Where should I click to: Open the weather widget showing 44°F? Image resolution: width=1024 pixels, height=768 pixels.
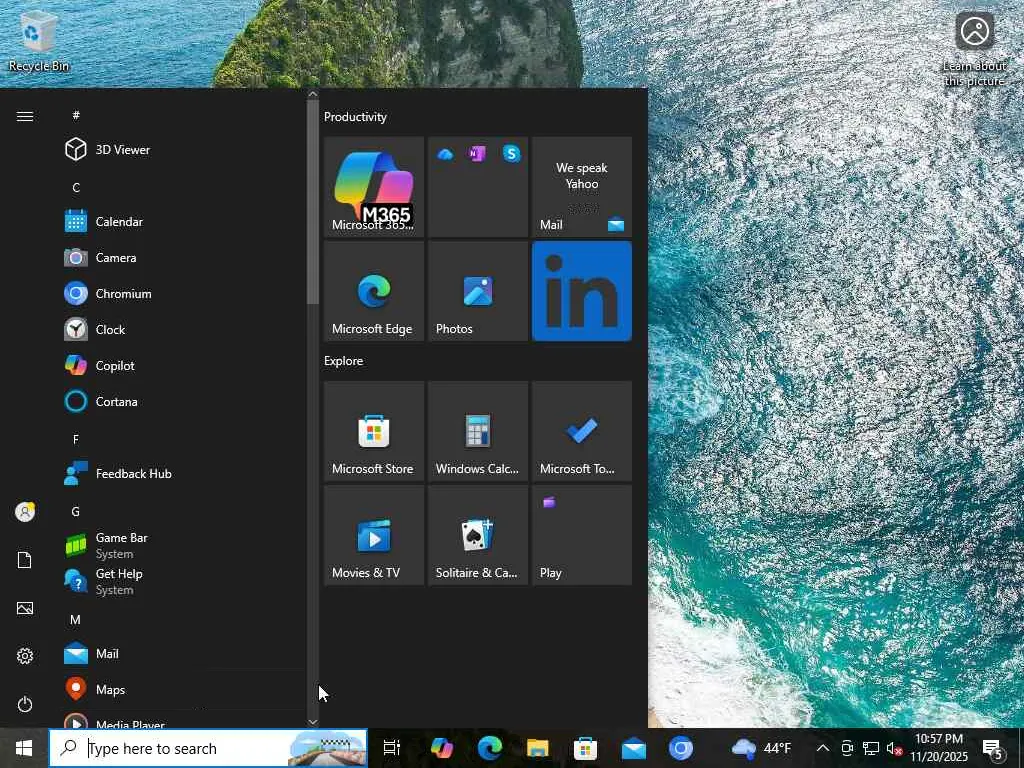pos(761,748)
